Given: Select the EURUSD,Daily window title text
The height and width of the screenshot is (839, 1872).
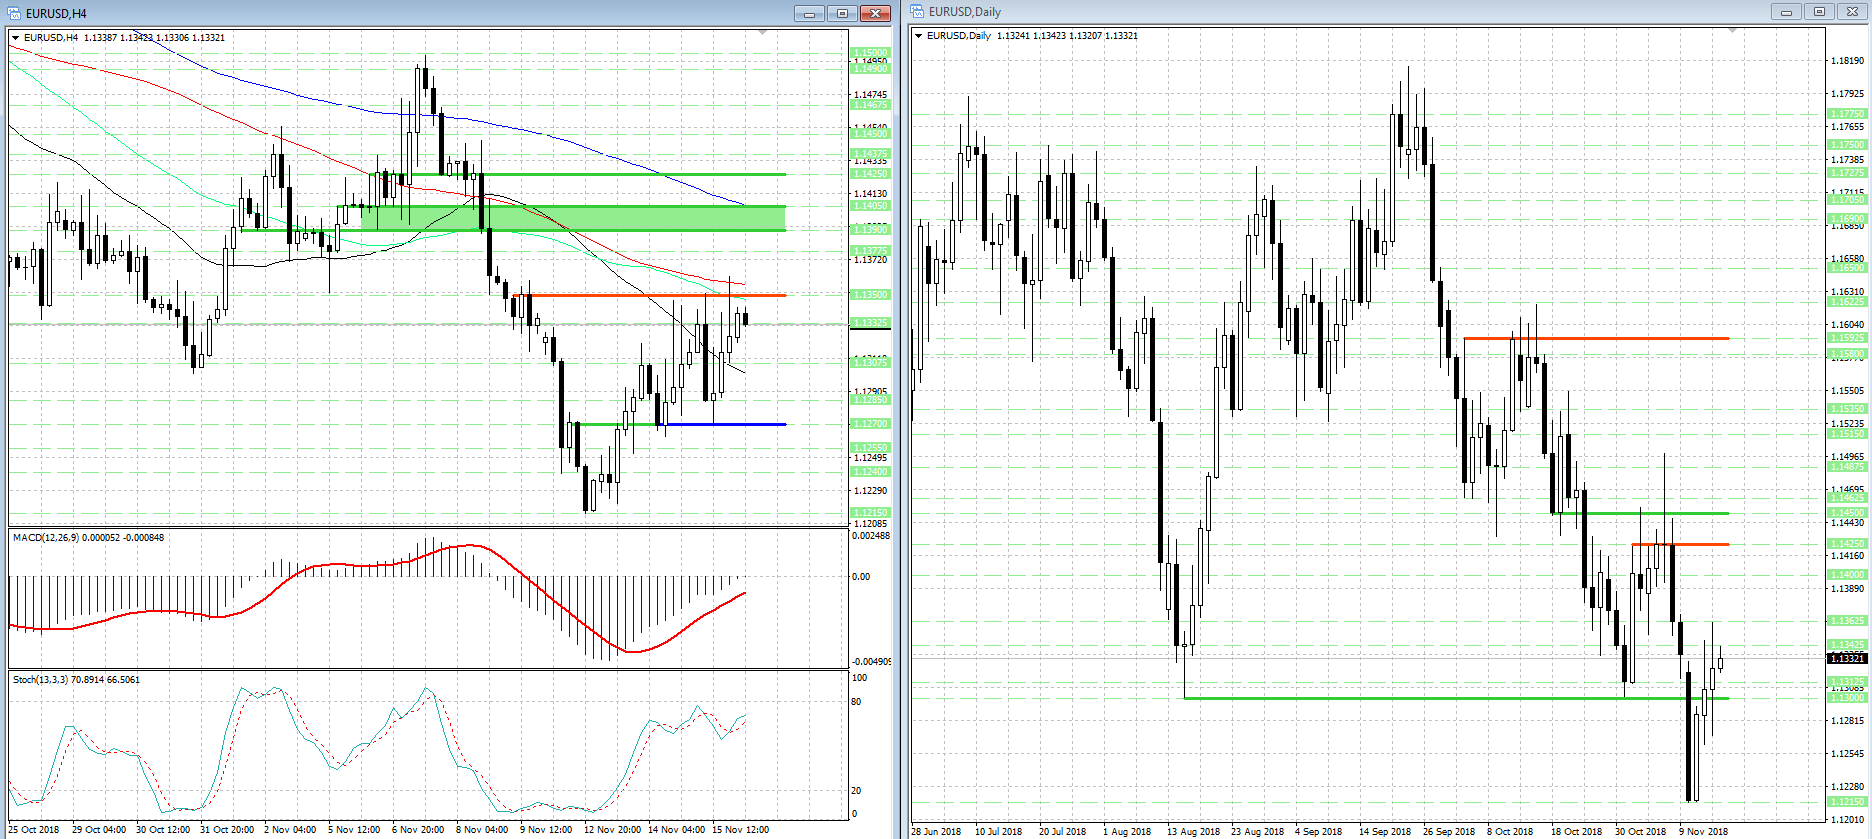Looking at the screenshot, I should click(x=965, y=12).
